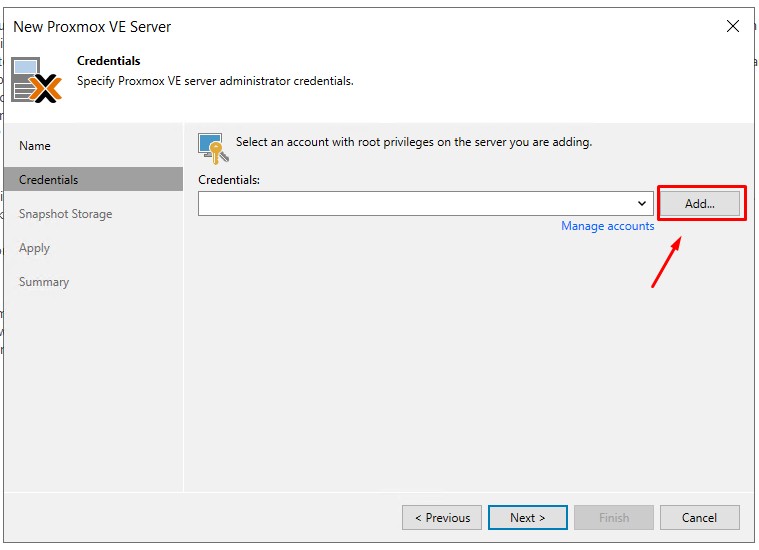
Task: Cancel the server wizard
Action: (699, 518)
